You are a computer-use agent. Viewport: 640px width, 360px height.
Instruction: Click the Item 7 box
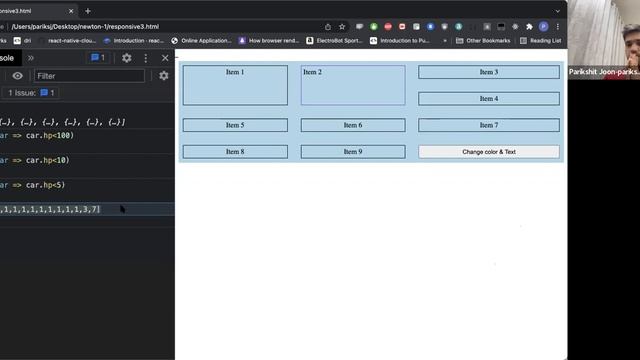[489, 125]
